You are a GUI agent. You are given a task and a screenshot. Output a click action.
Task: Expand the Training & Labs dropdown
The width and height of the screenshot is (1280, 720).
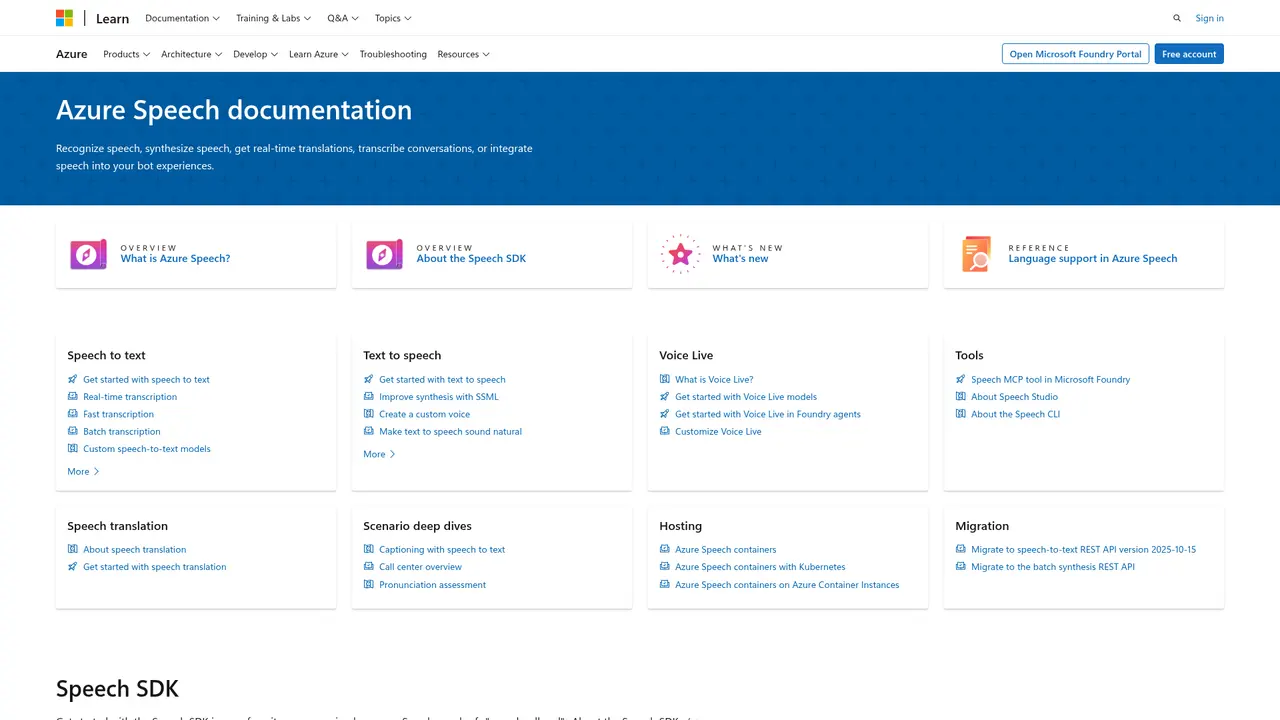tap(273, 18)
